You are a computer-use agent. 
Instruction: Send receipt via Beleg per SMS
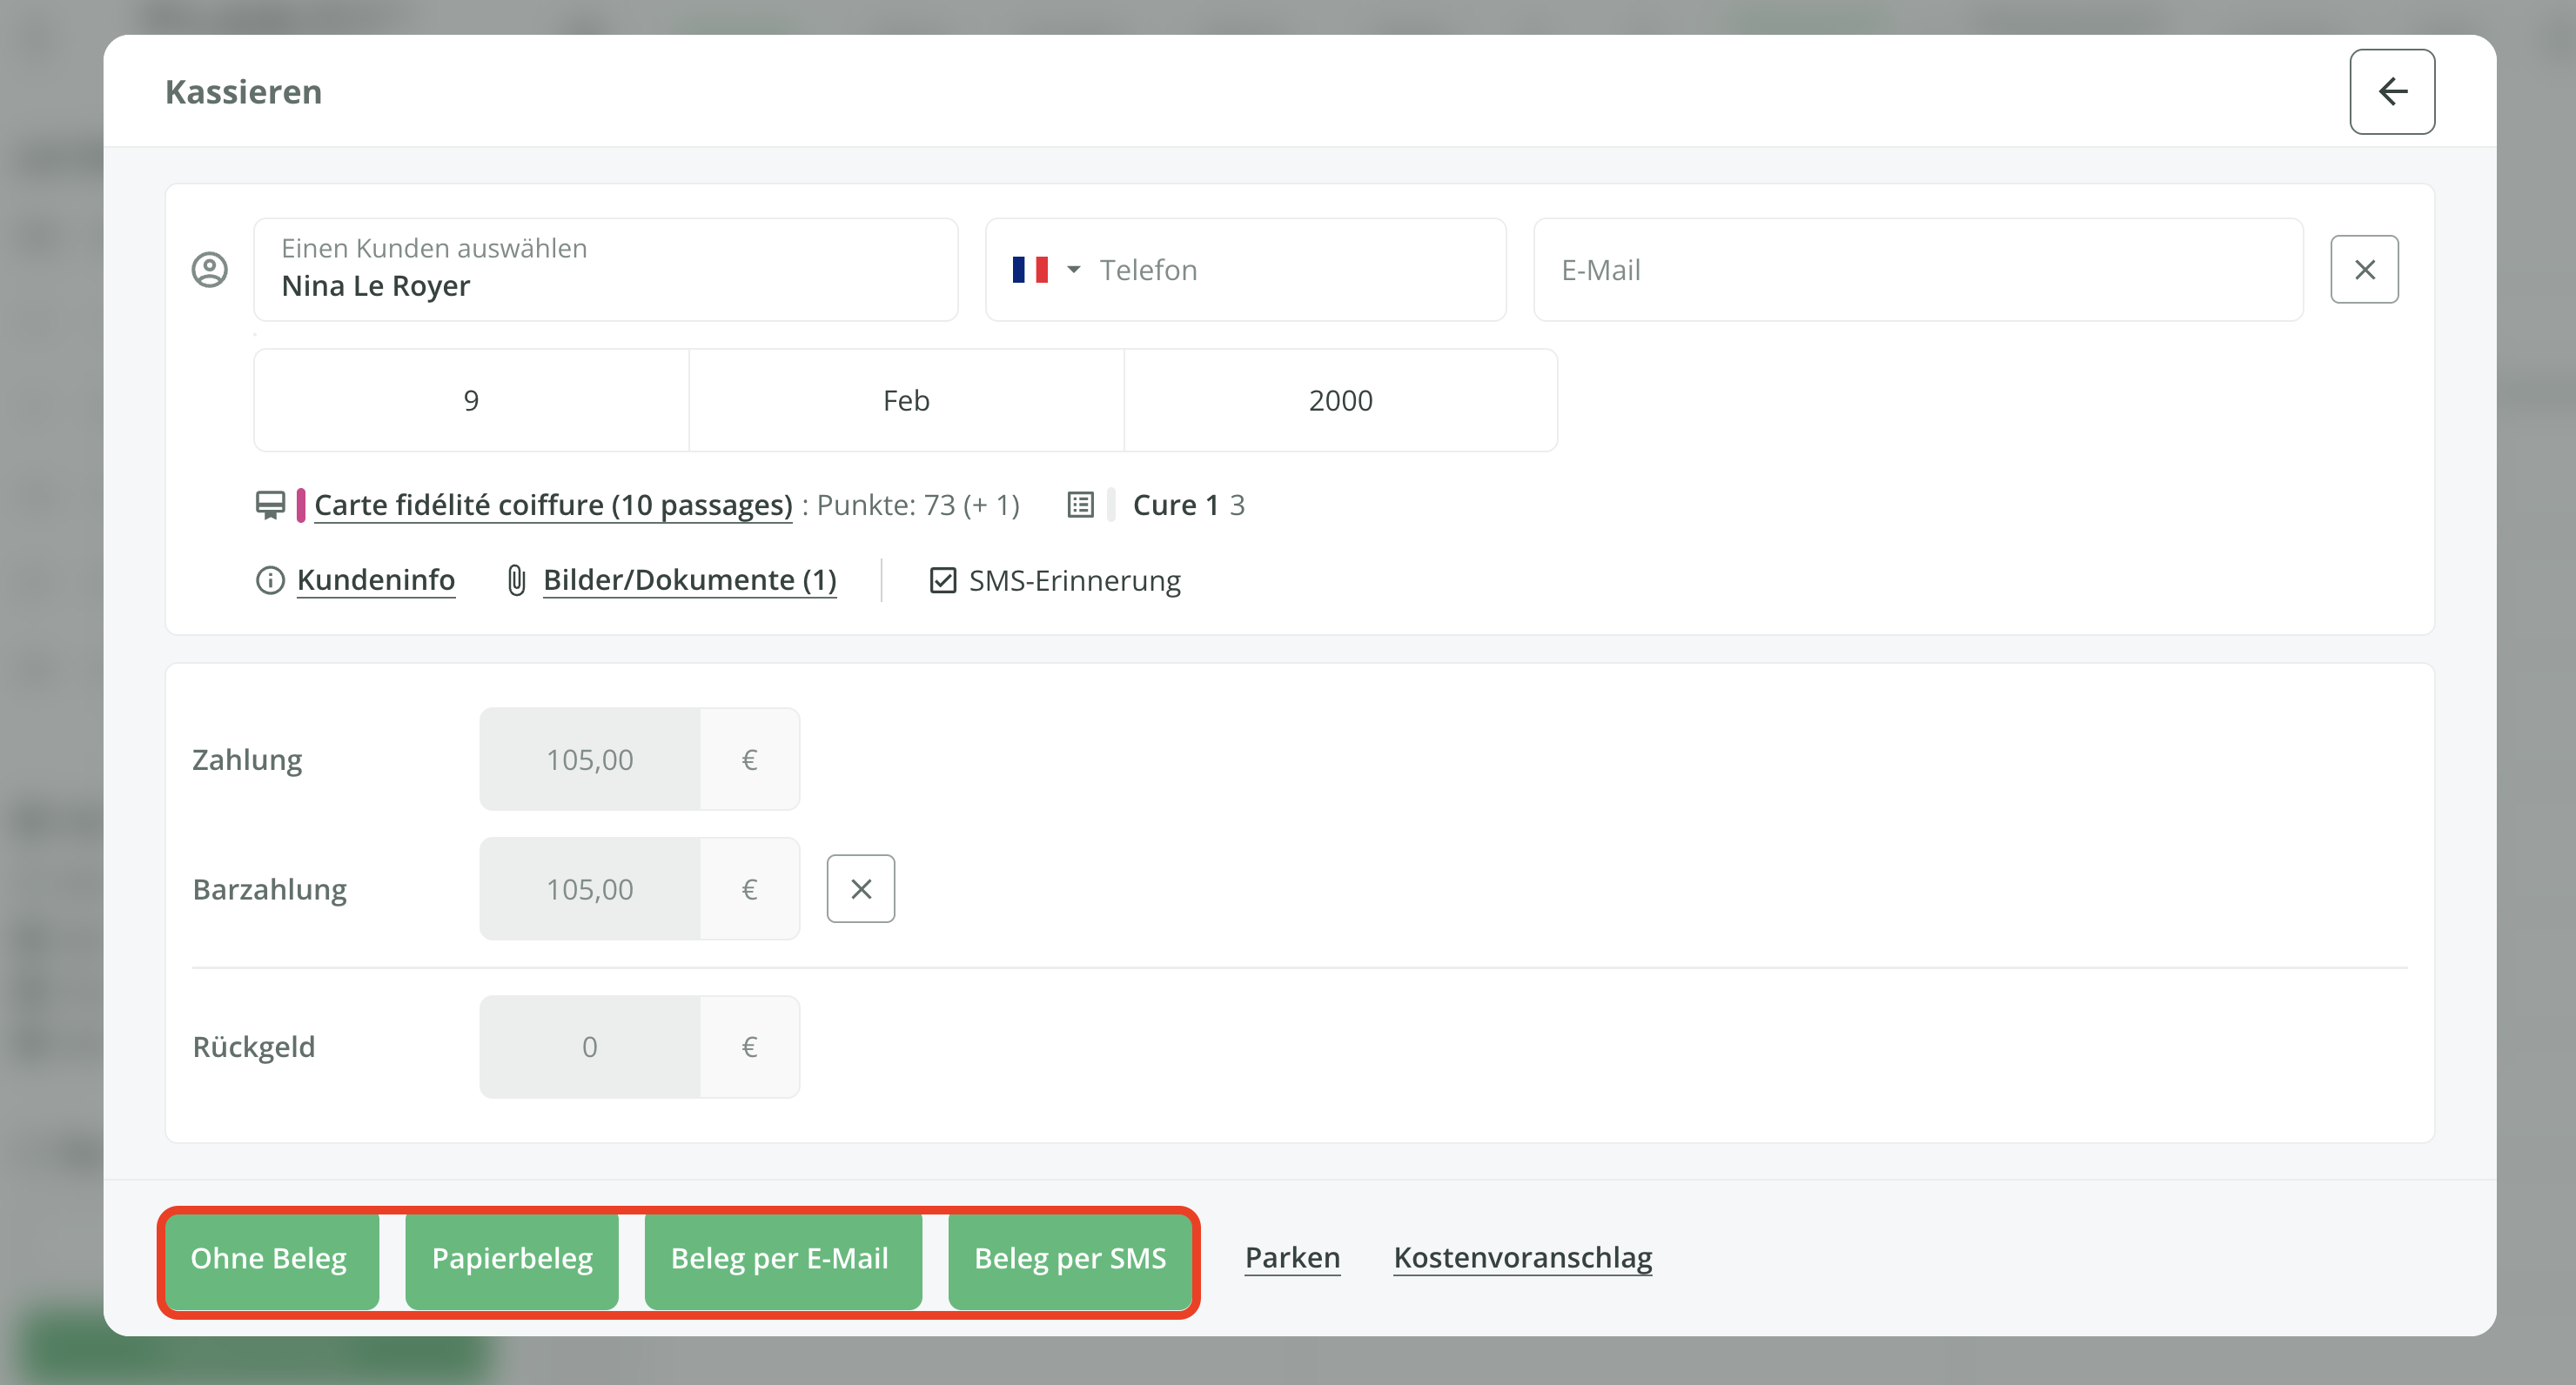1069,1257
